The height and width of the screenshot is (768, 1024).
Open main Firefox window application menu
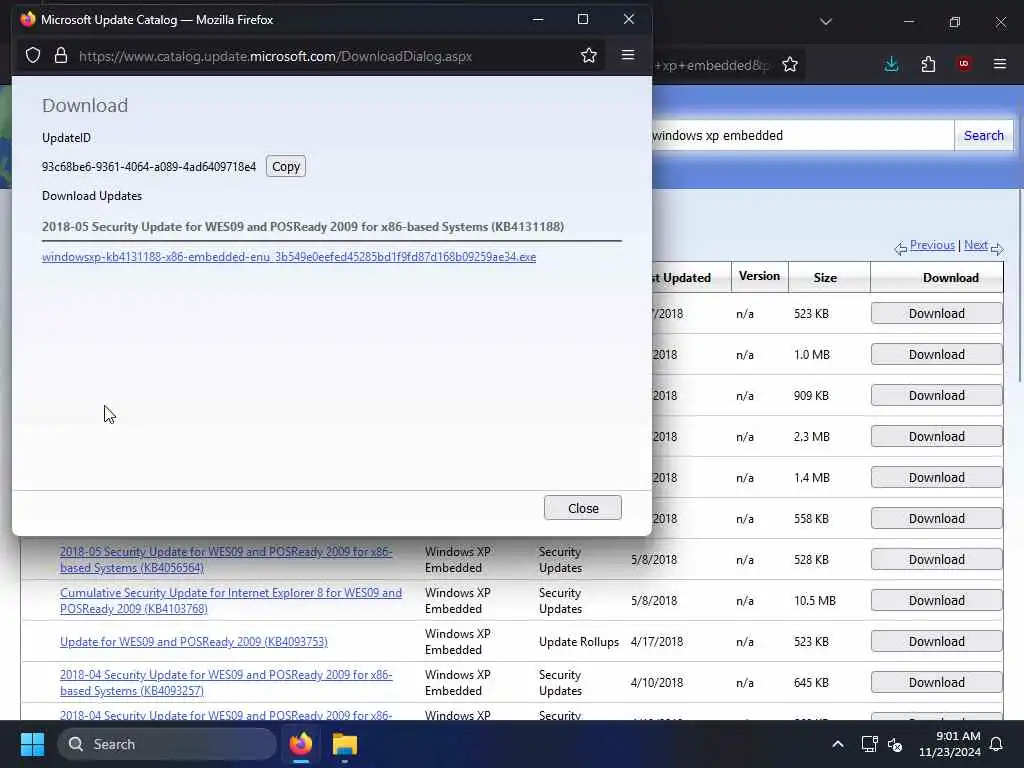pos(999,64)
